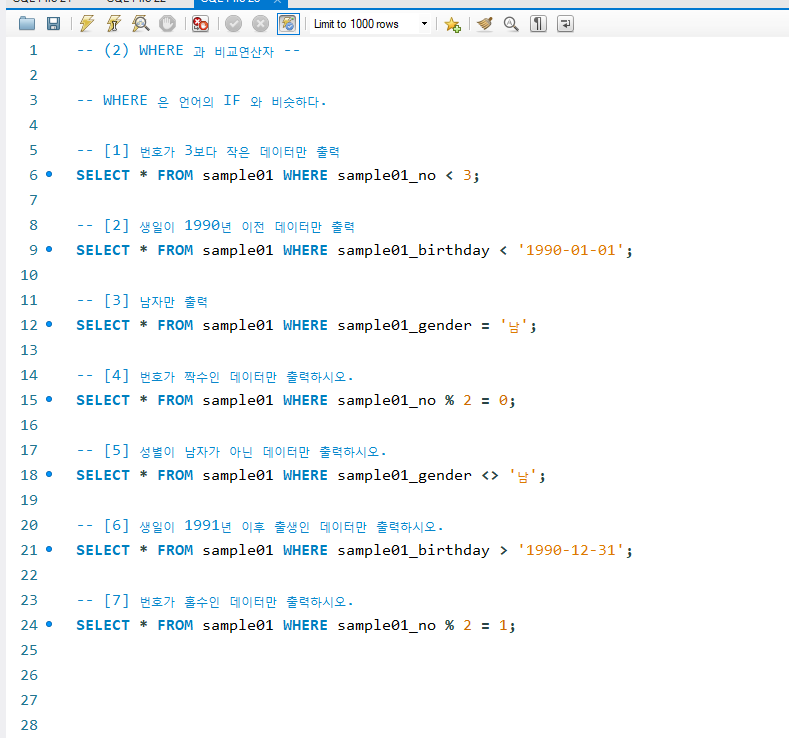Execute the query with the lightning bolt icon
The image size is (789, 738).
[87, 24]
